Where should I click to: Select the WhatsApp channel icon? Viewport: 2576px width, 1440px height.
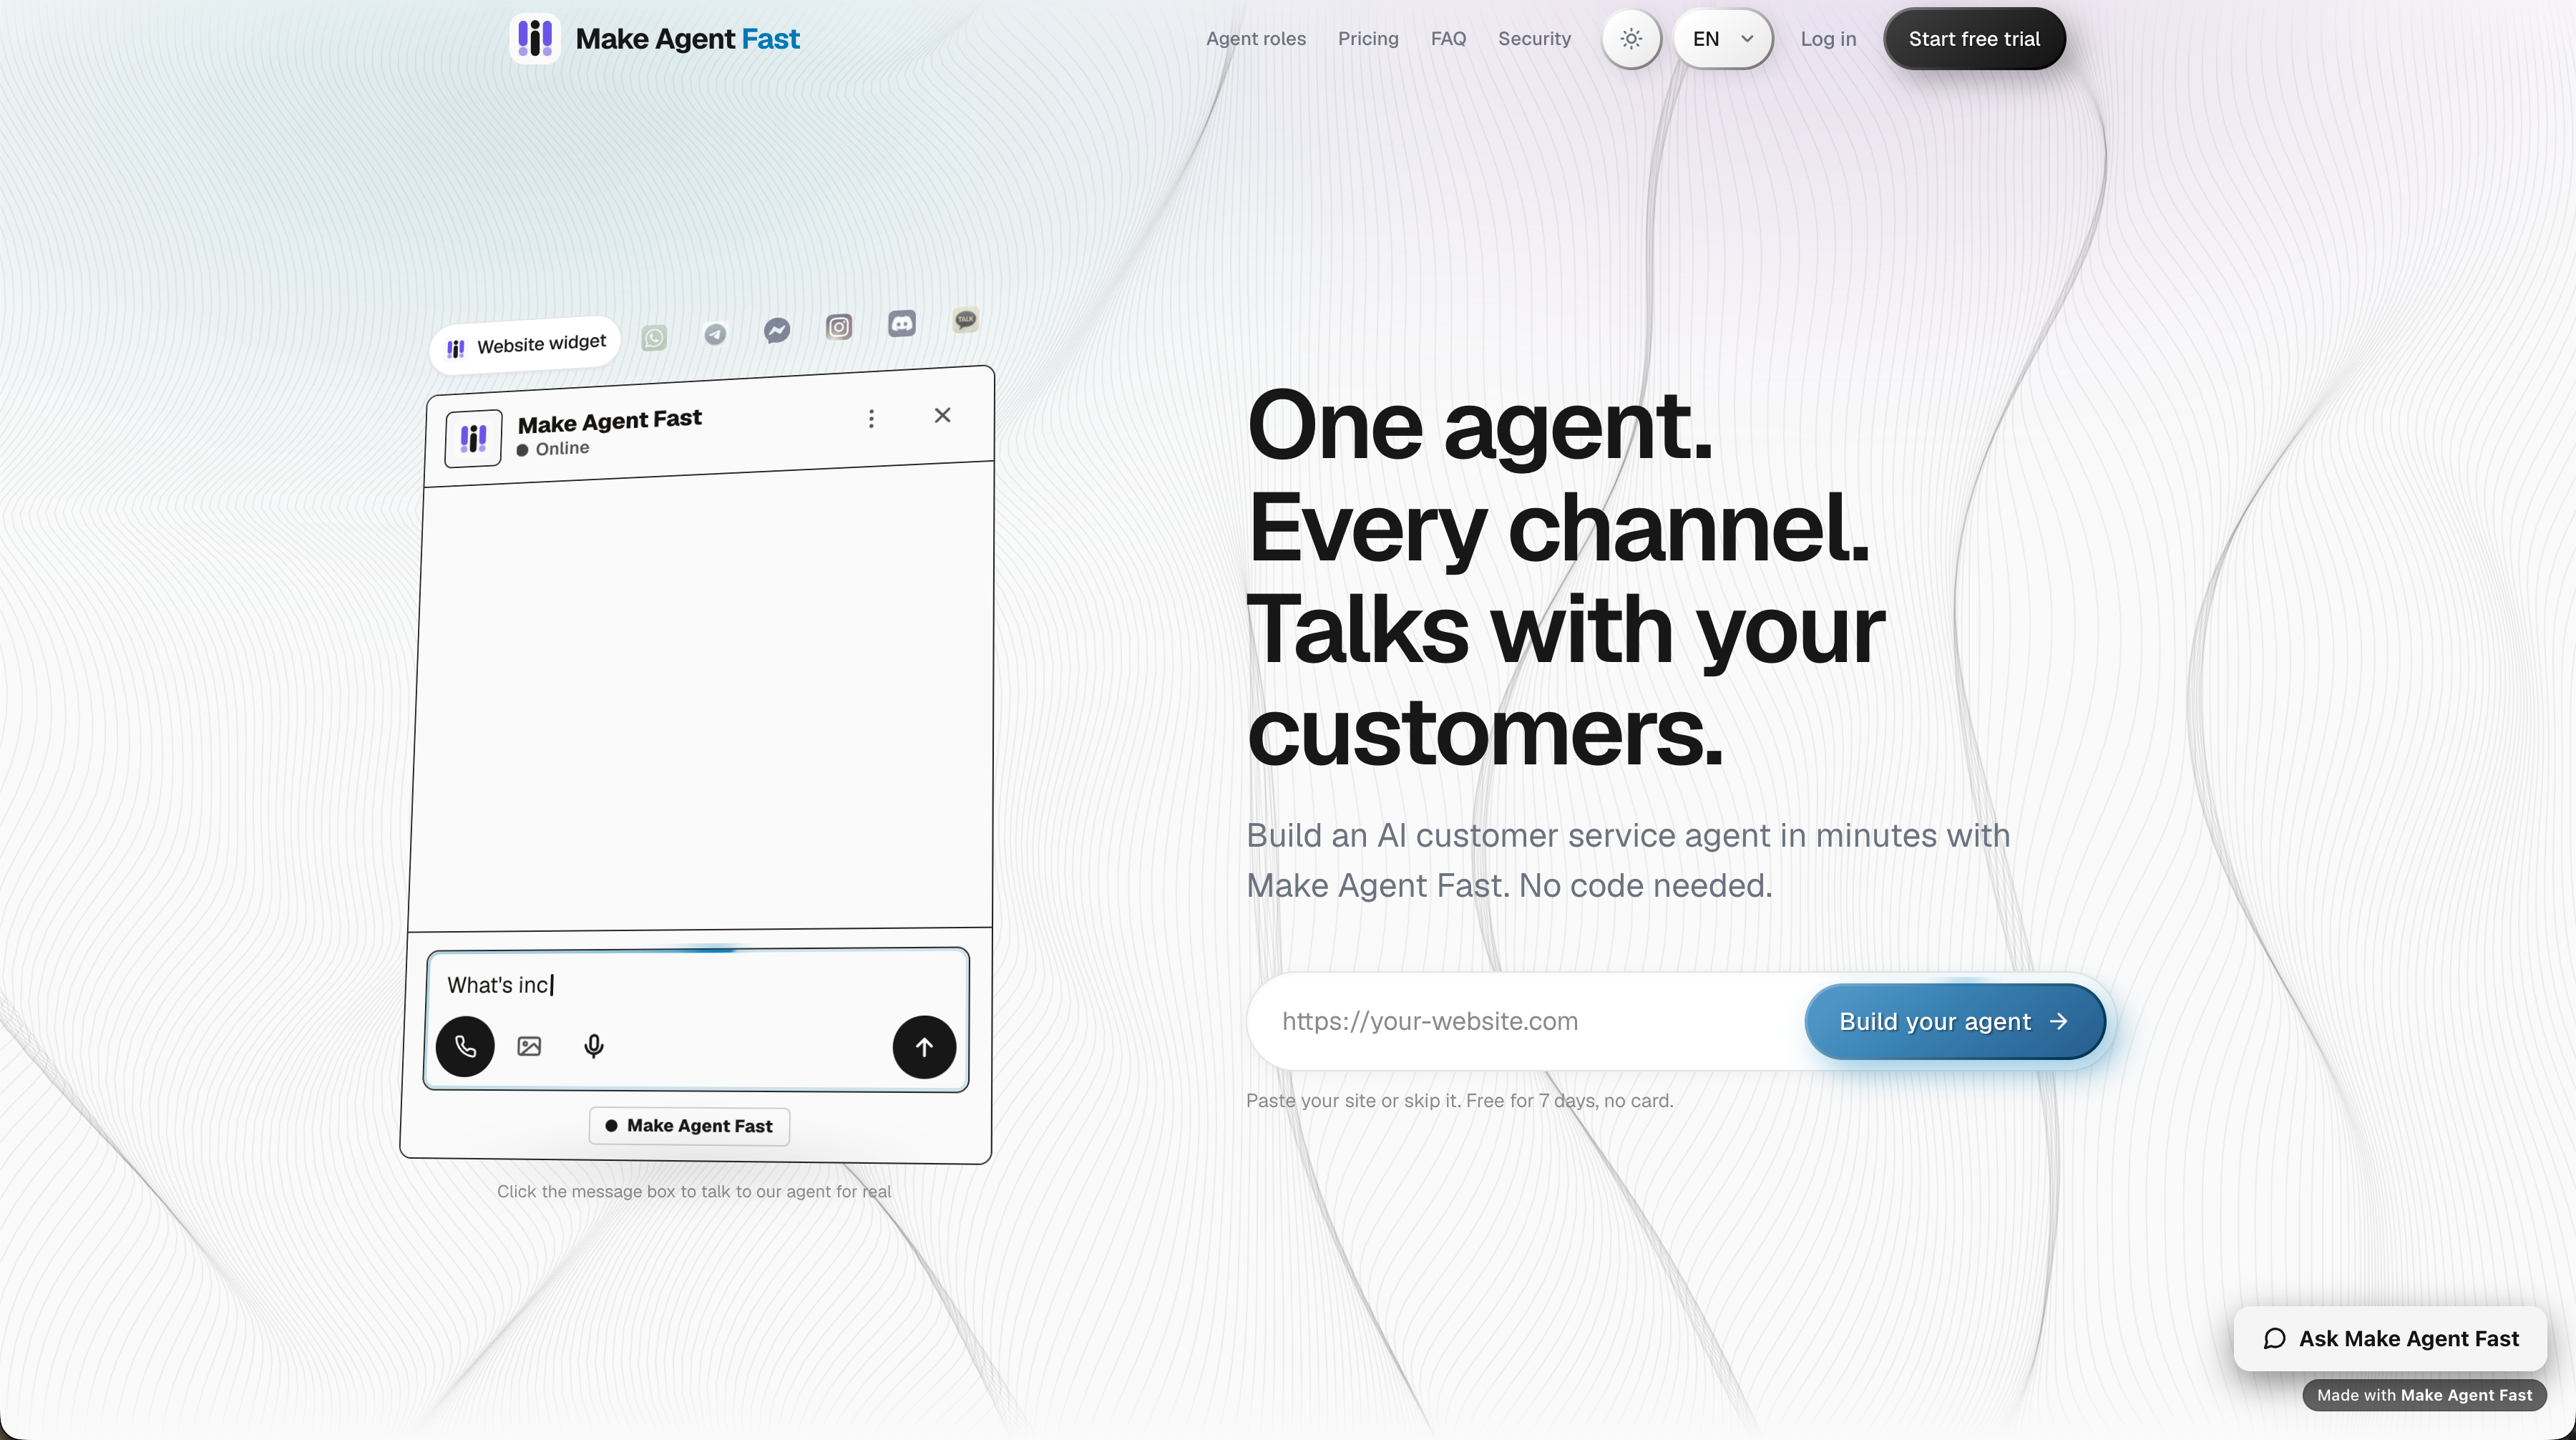tap(654, 338)
